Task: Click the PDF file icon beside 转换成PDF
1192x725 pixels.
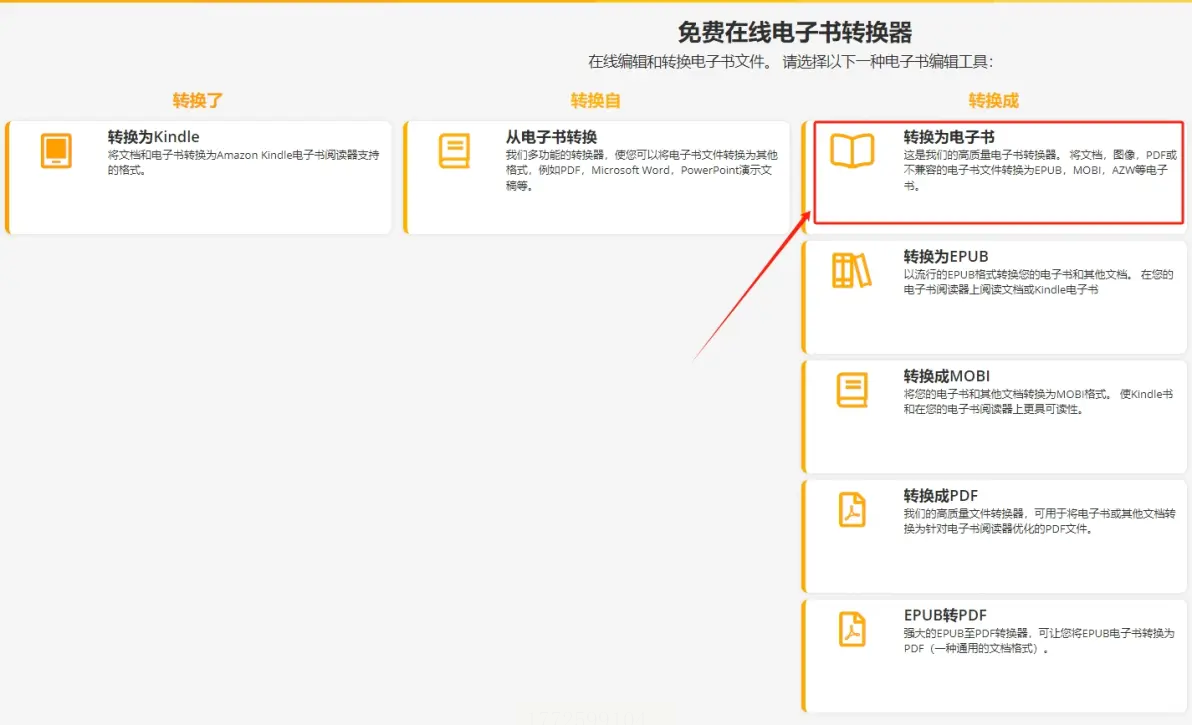Action: coord(852,509)
